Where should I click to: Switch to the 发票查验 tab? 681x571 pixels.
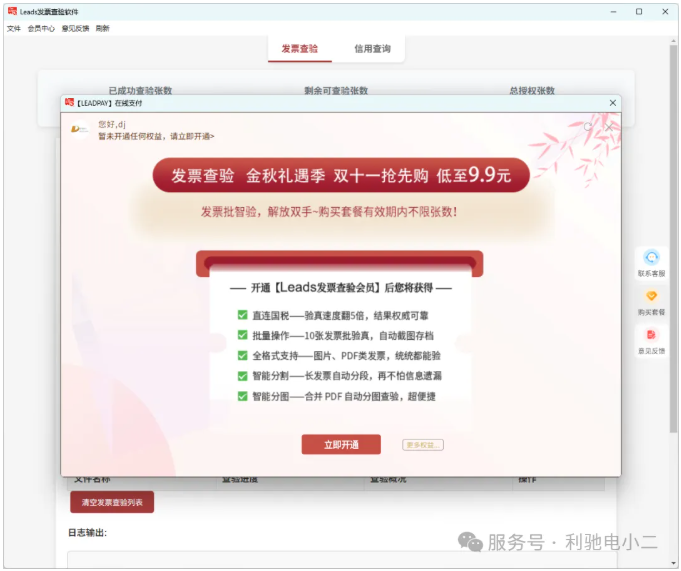point(300,49)
